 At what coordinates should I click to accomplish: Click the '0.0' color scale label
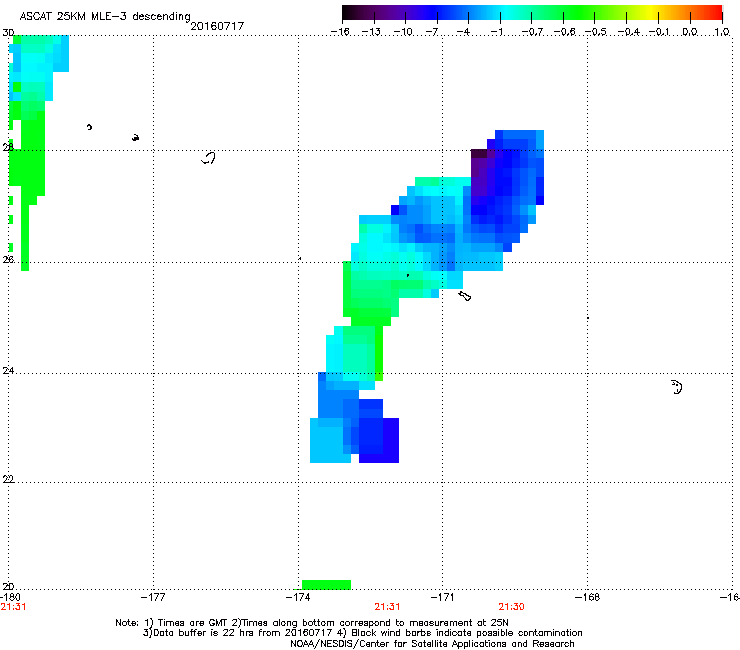pos(690,32)
